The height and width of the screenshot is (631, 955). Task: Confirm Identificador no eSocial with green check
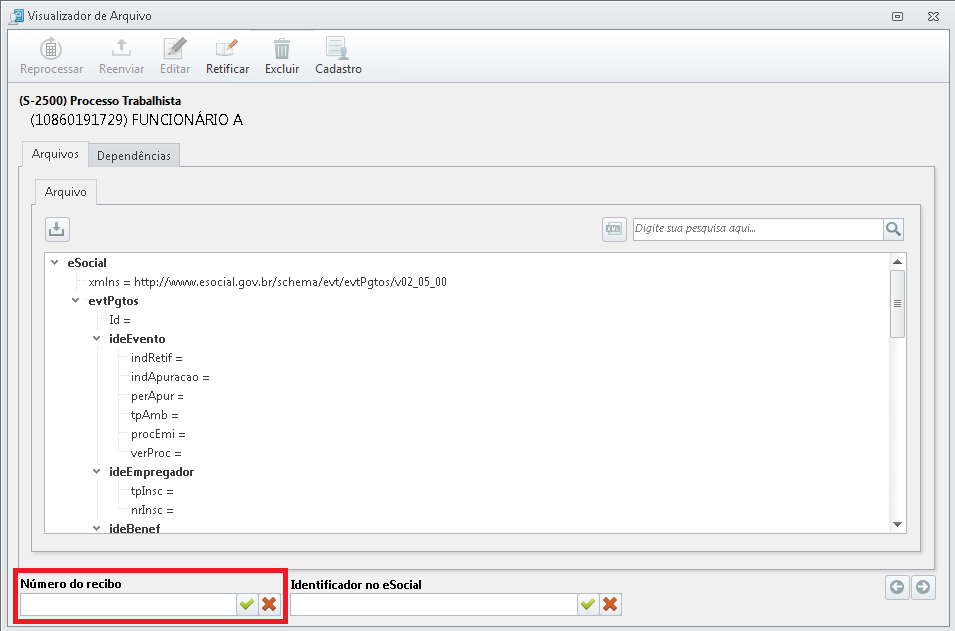[x=588, y=604]
